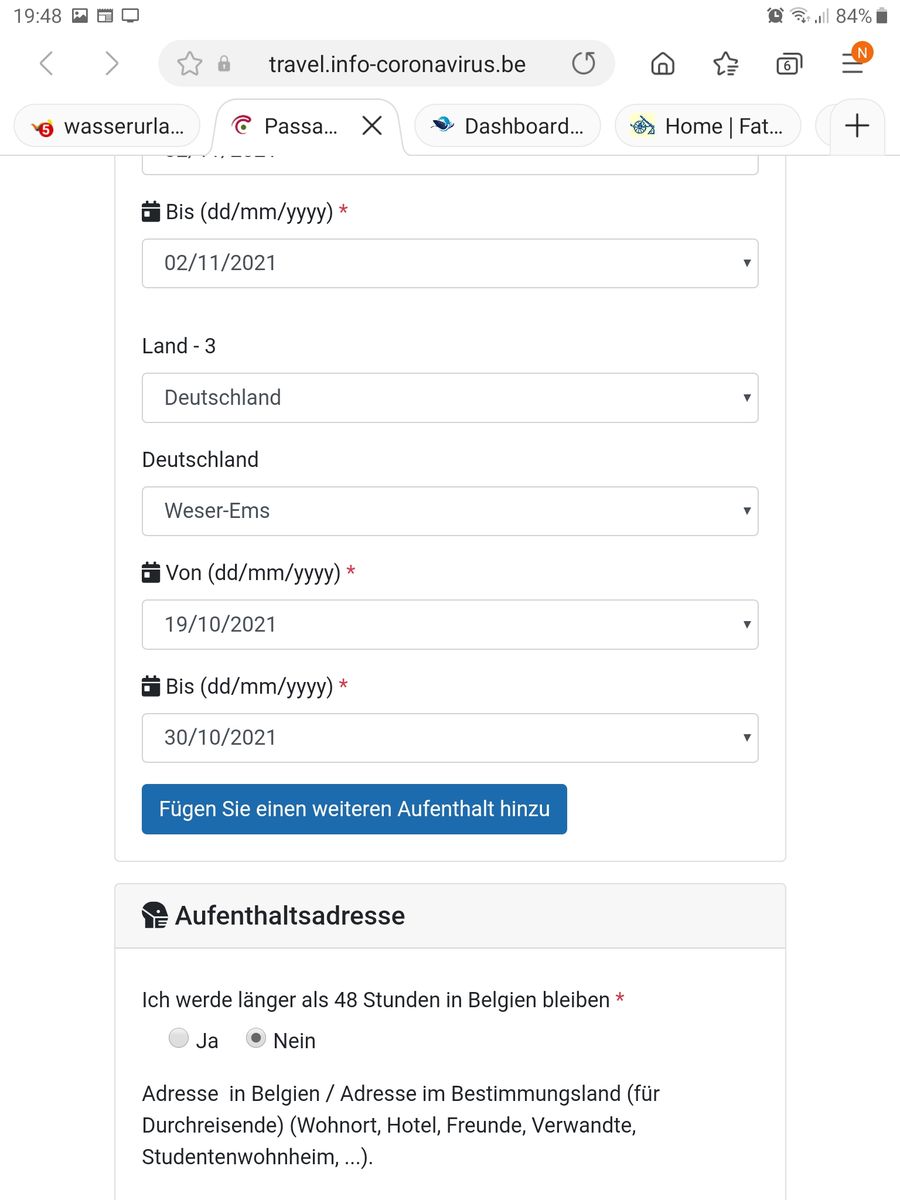Click Fügen Sie einen weiteren Aufenthalt hinzu
The height and width of the screenshot is (1200, 900).
tap(354, 809)
